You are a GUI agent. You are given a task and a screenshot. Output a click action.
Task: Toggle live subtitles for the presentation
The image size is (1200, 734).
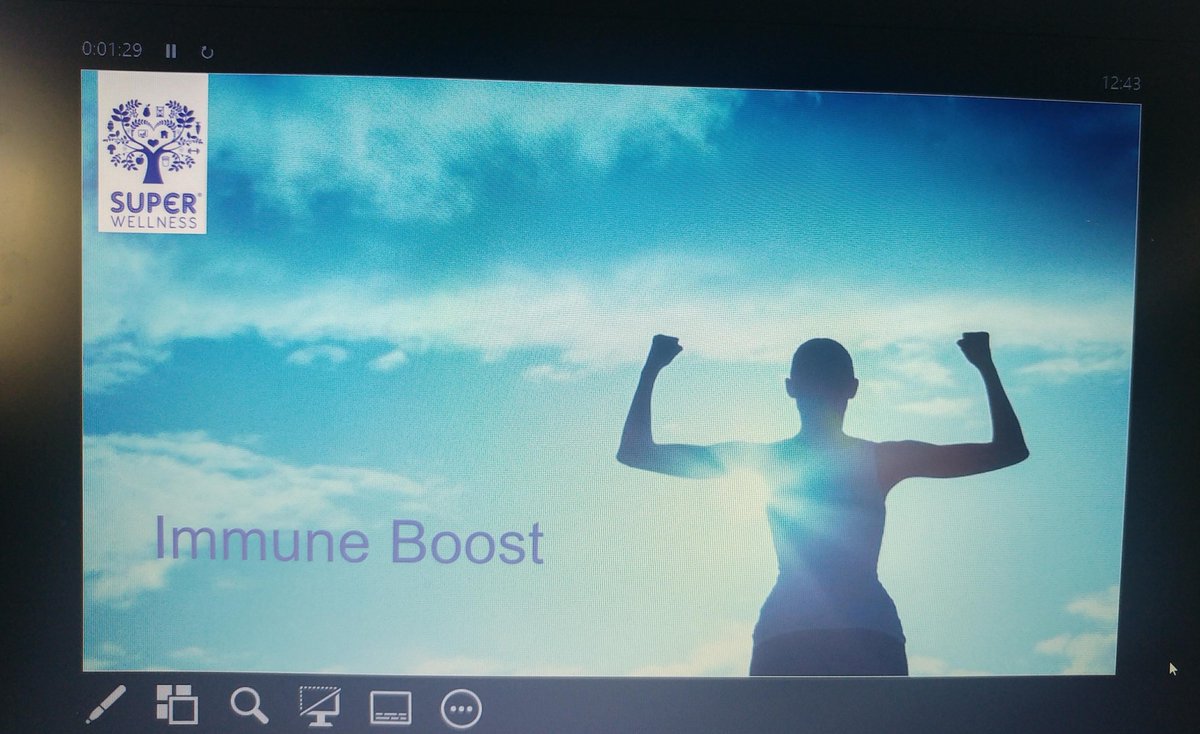(x=390, y=707)
